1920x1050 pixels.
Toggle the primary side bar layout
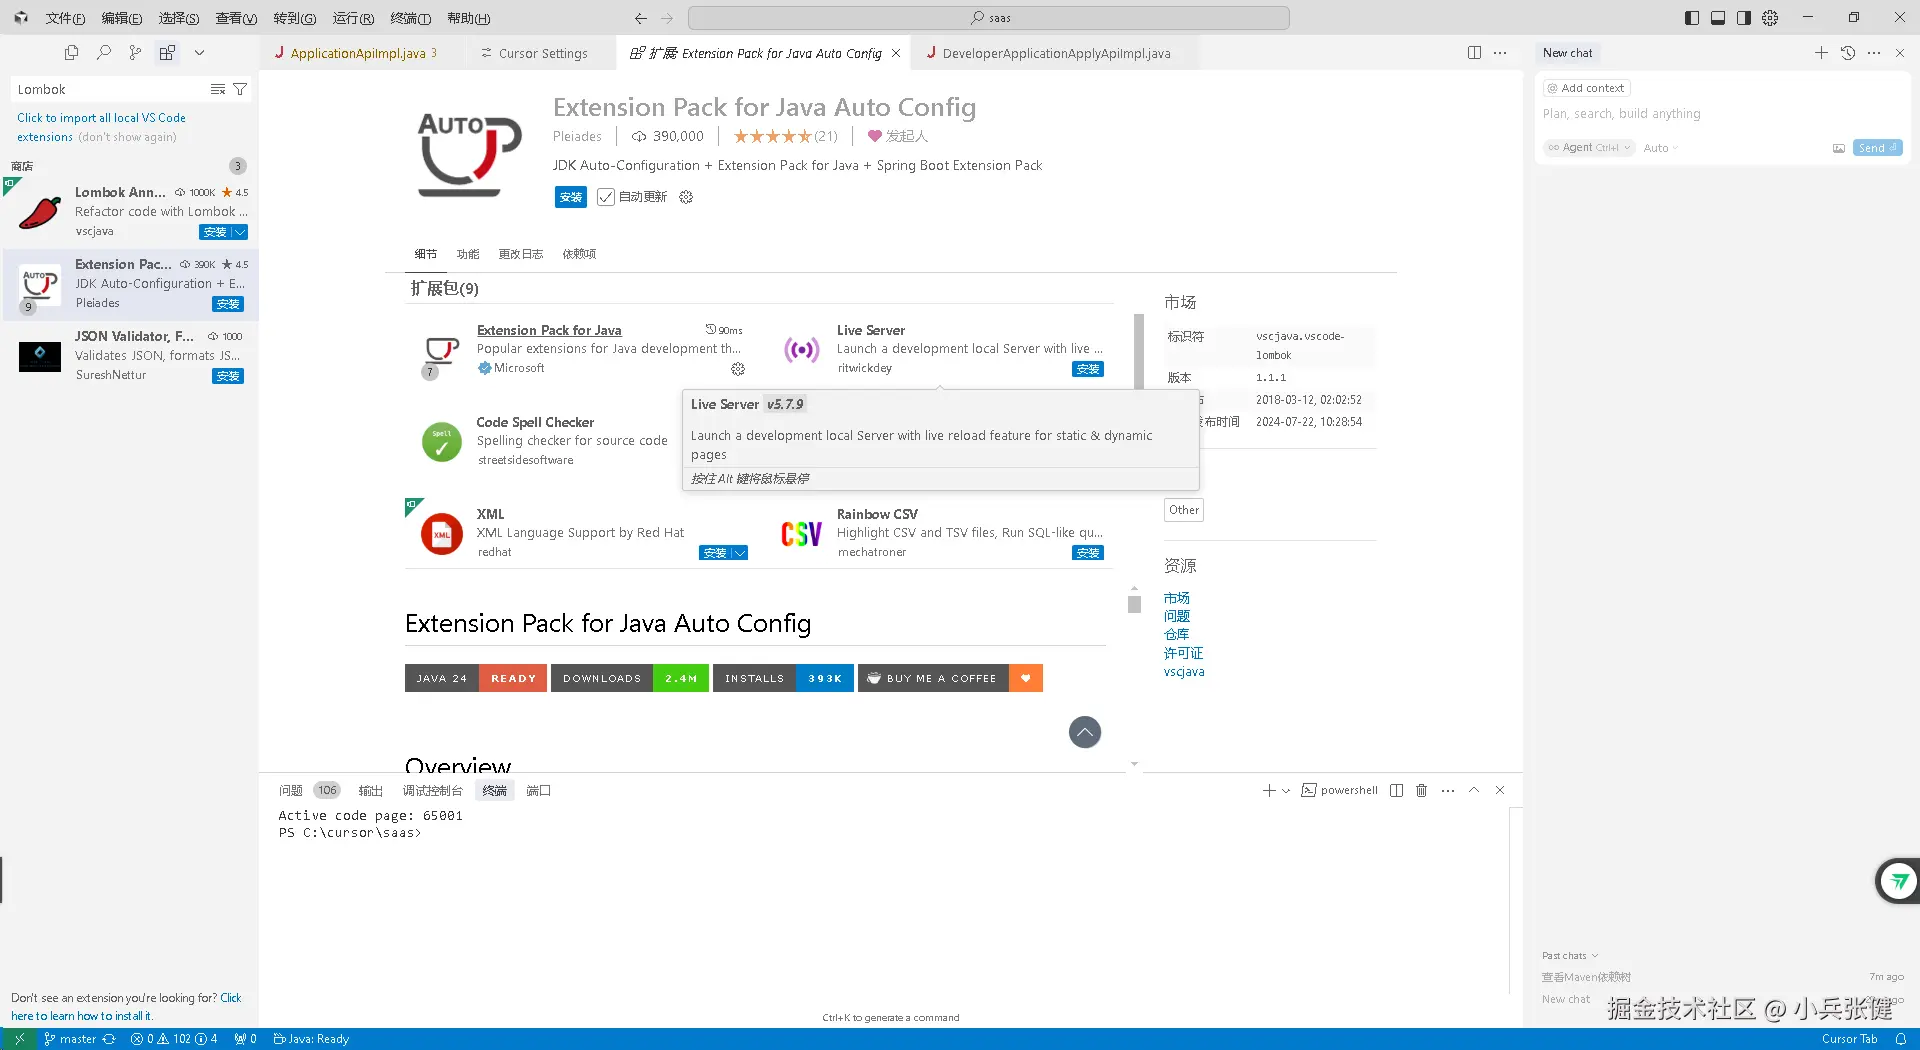(1692, 18)
